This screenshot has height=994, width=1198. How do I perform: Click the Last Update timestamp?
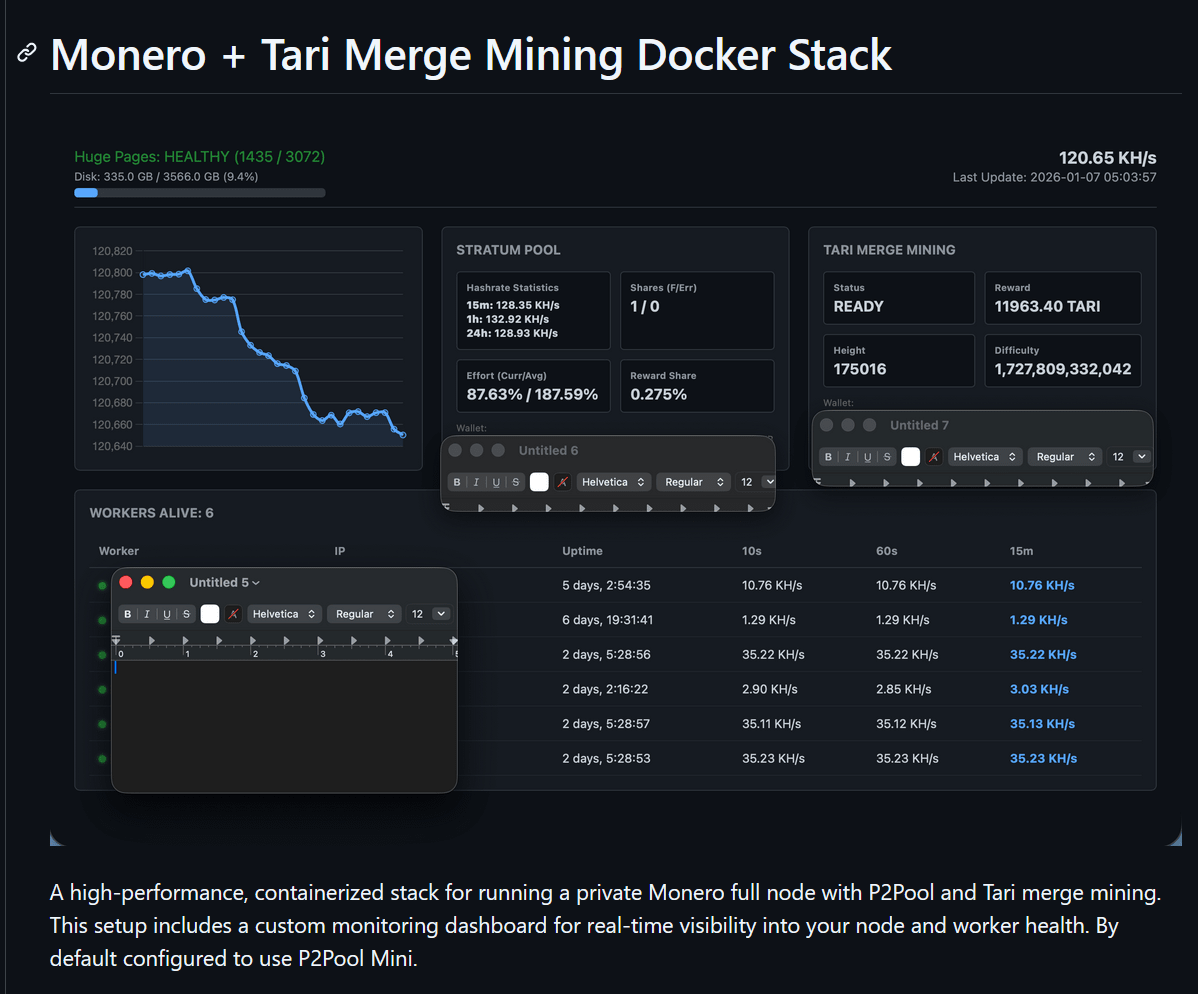1054,177
